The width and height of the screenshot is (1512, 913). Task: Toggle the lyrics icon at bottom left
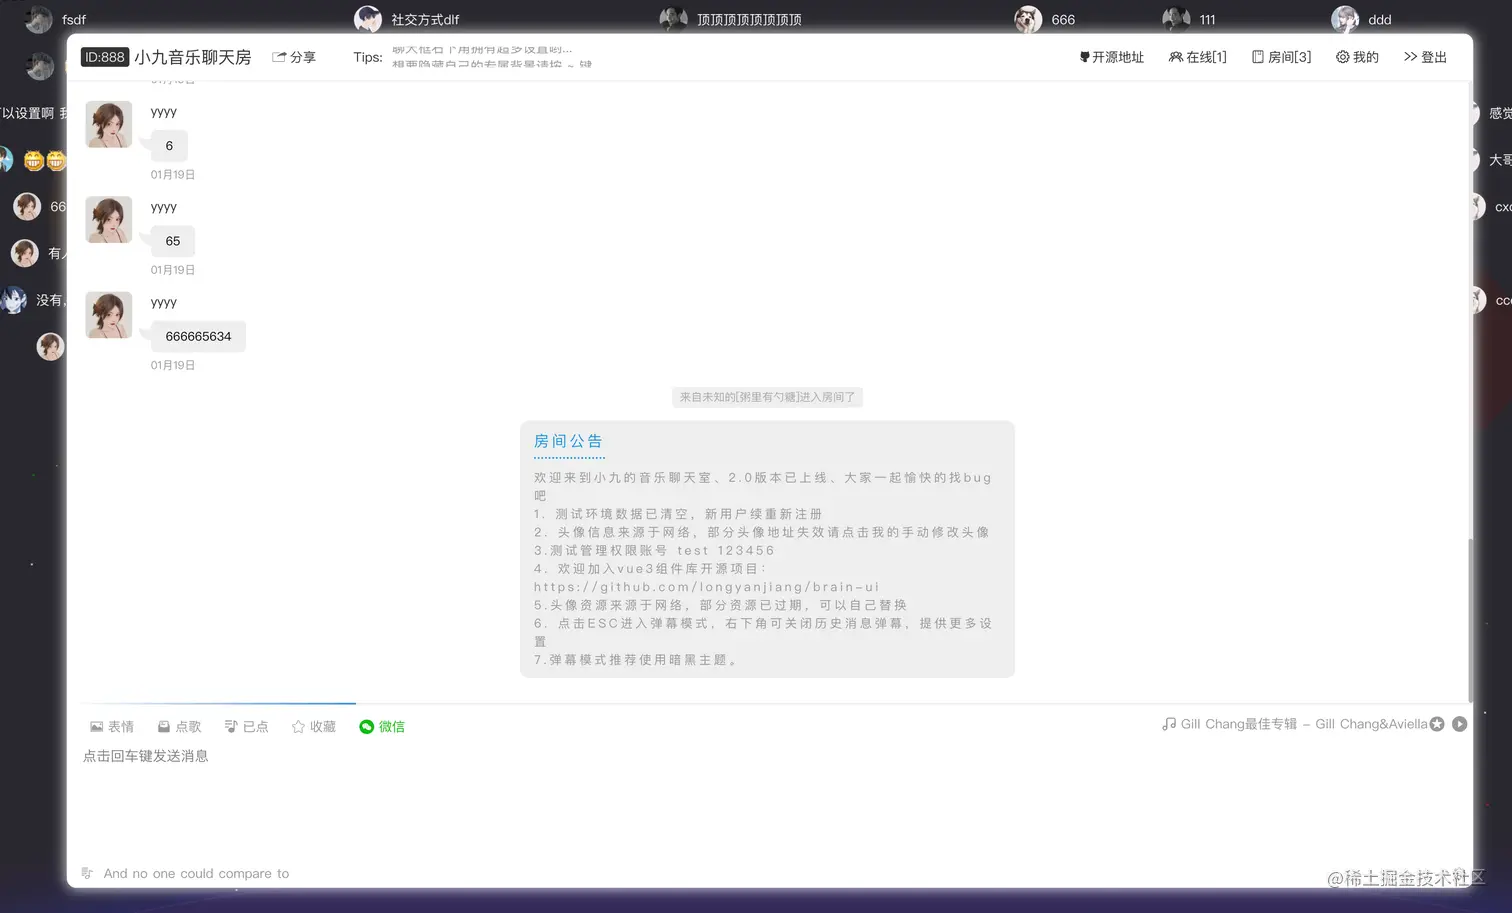click(86, 872)
